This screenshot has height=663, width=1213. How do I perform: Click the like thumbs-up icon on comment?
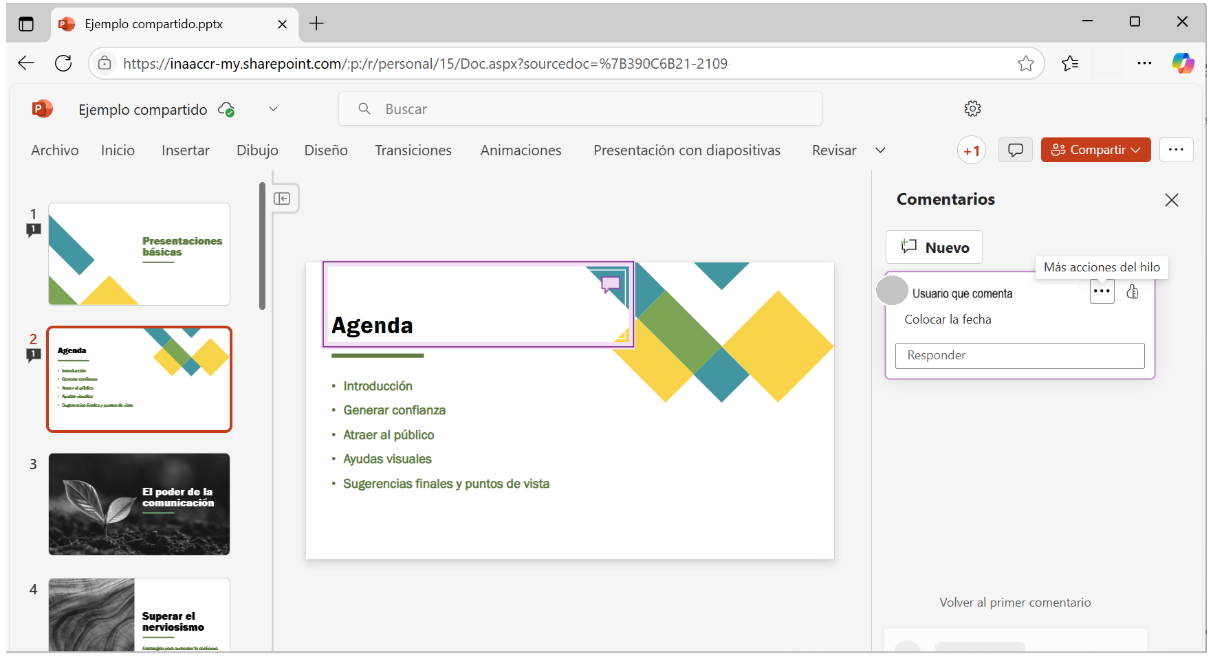(x=1132, y=292)
